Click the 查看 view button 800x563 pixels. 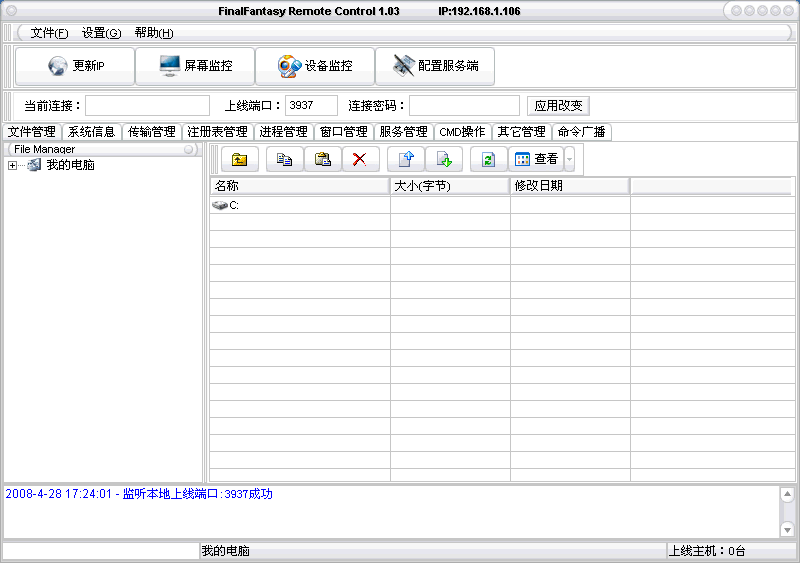point(535,159)
